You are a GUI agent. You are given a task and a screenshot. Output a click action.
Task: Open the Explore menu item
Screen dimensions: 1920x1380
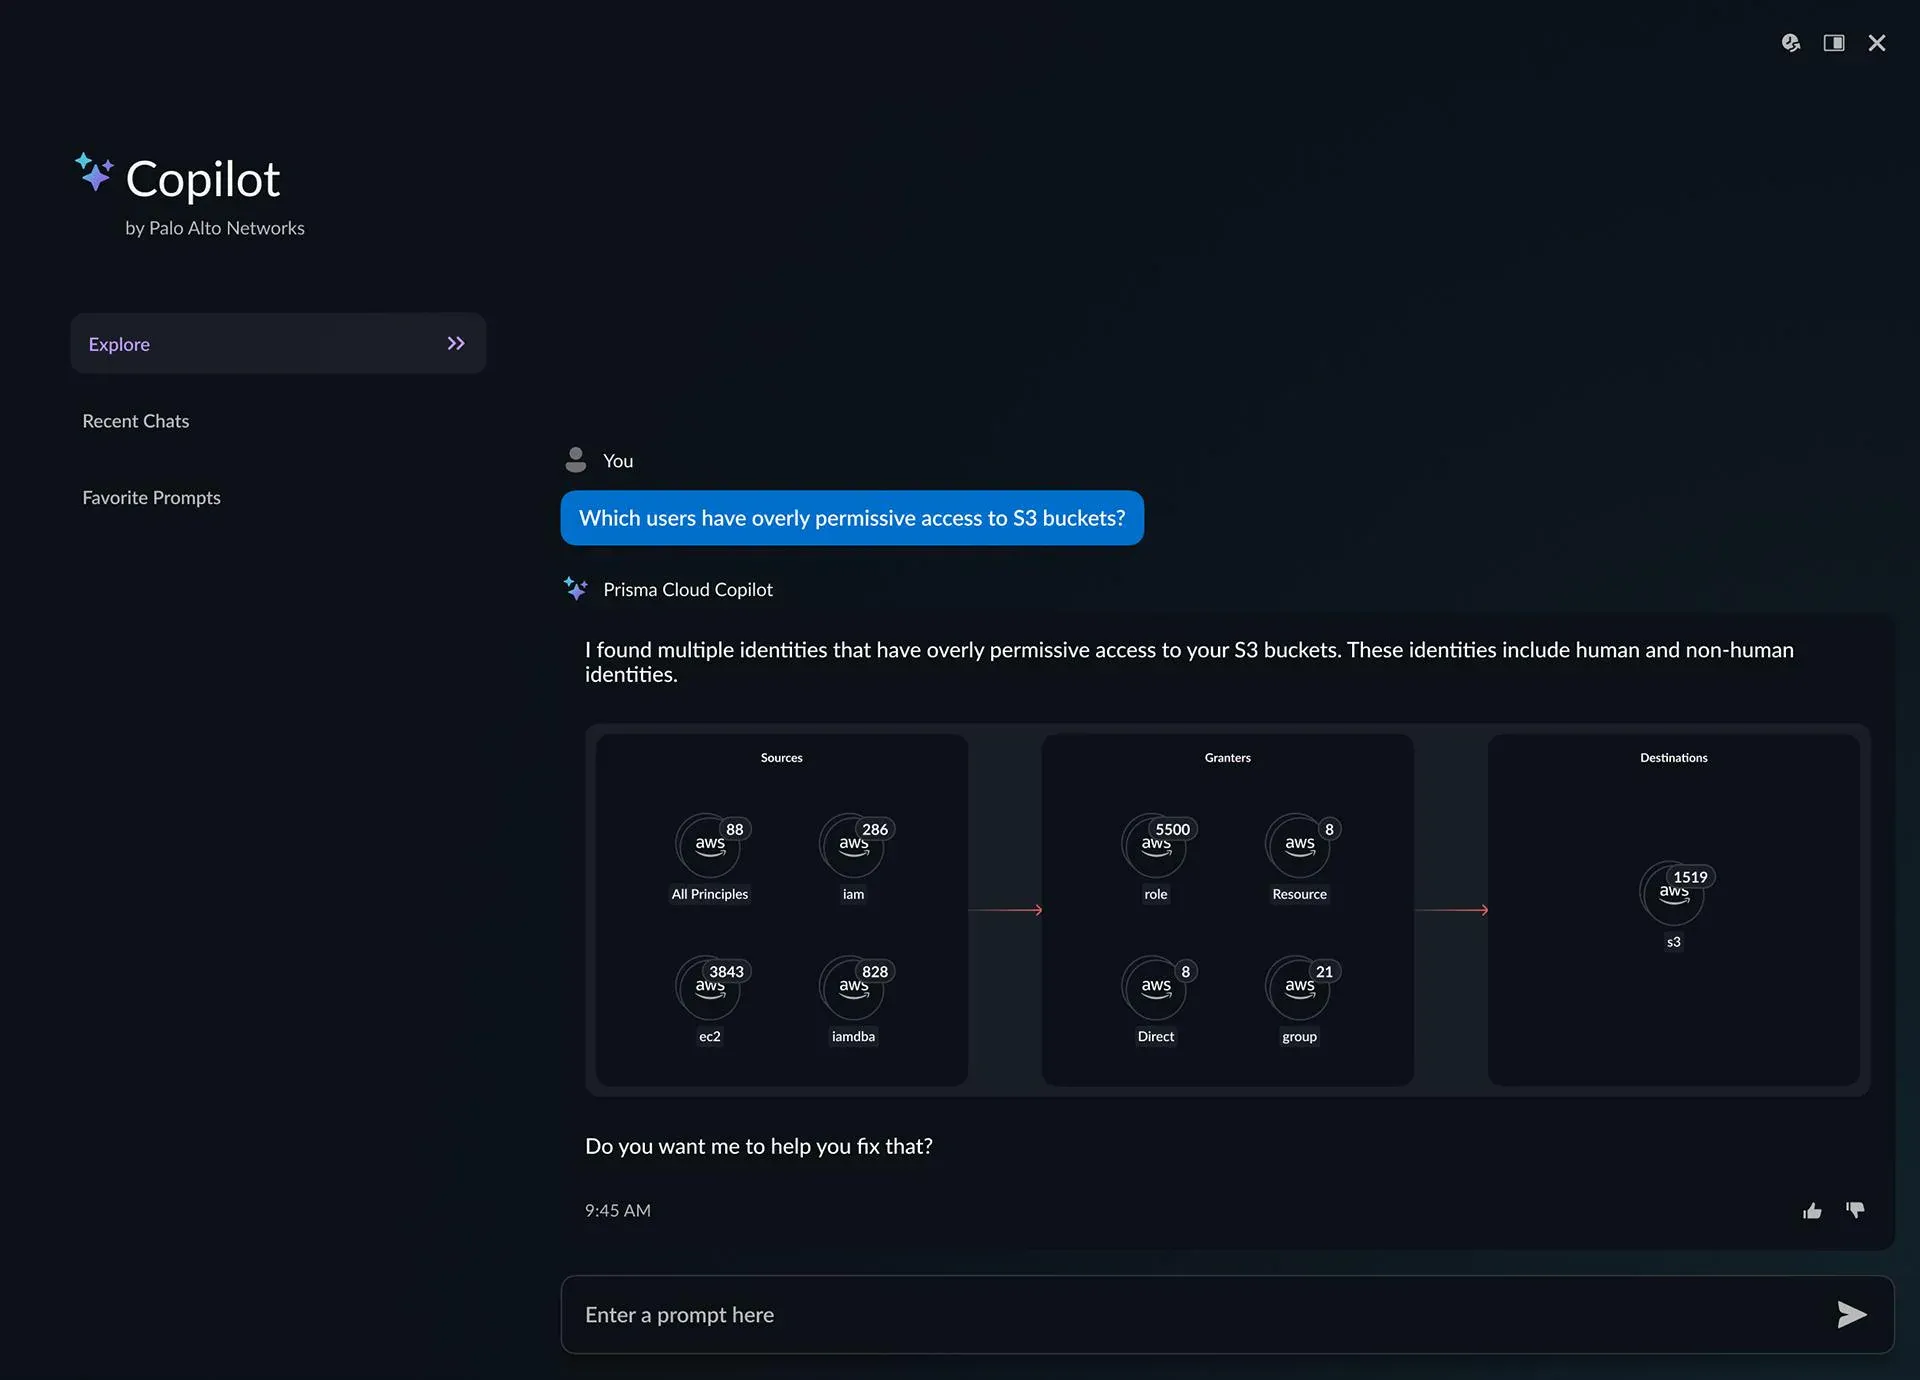coord(278,343)
